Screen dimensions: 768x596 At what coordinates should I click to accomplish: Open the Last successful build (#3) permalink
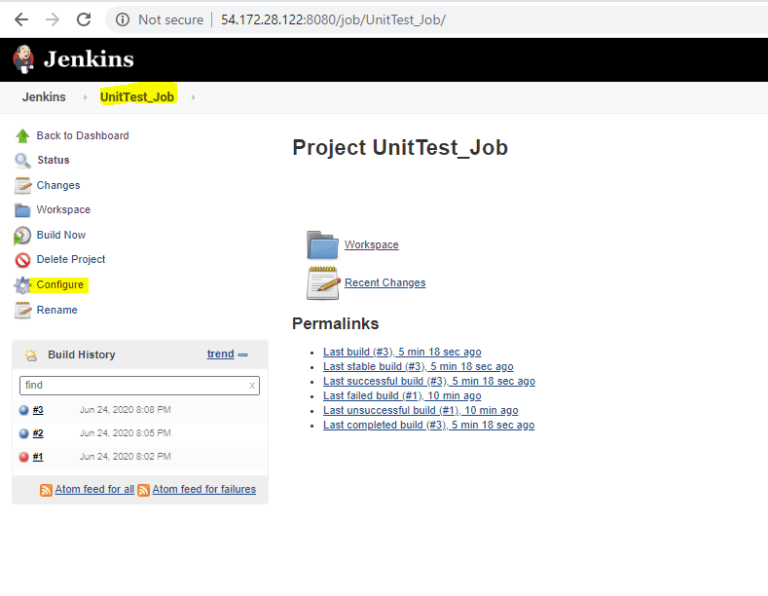429,381
